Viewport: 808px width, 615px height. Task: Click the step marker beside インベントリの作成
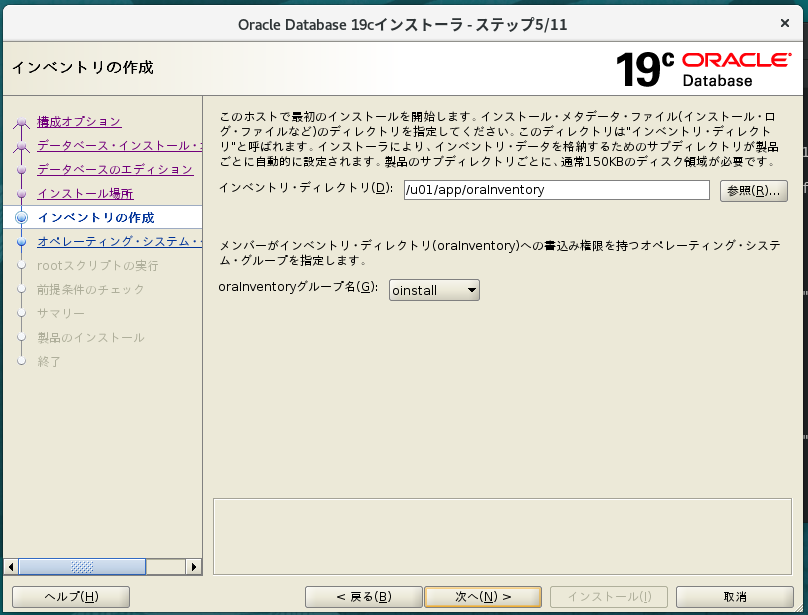click(x=21, y=218)
